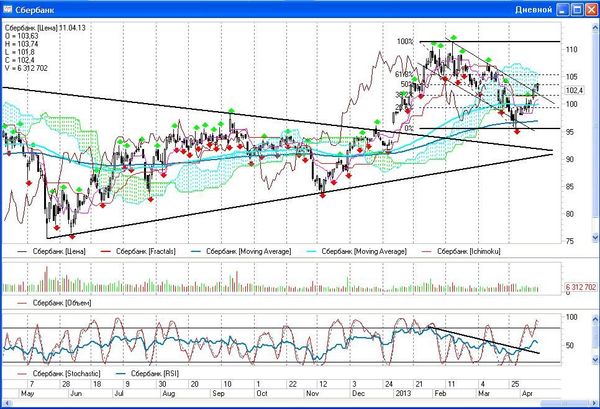Select the cyan-line Сбербанк [Moving Average] legend entry

[x=364, y=251]
